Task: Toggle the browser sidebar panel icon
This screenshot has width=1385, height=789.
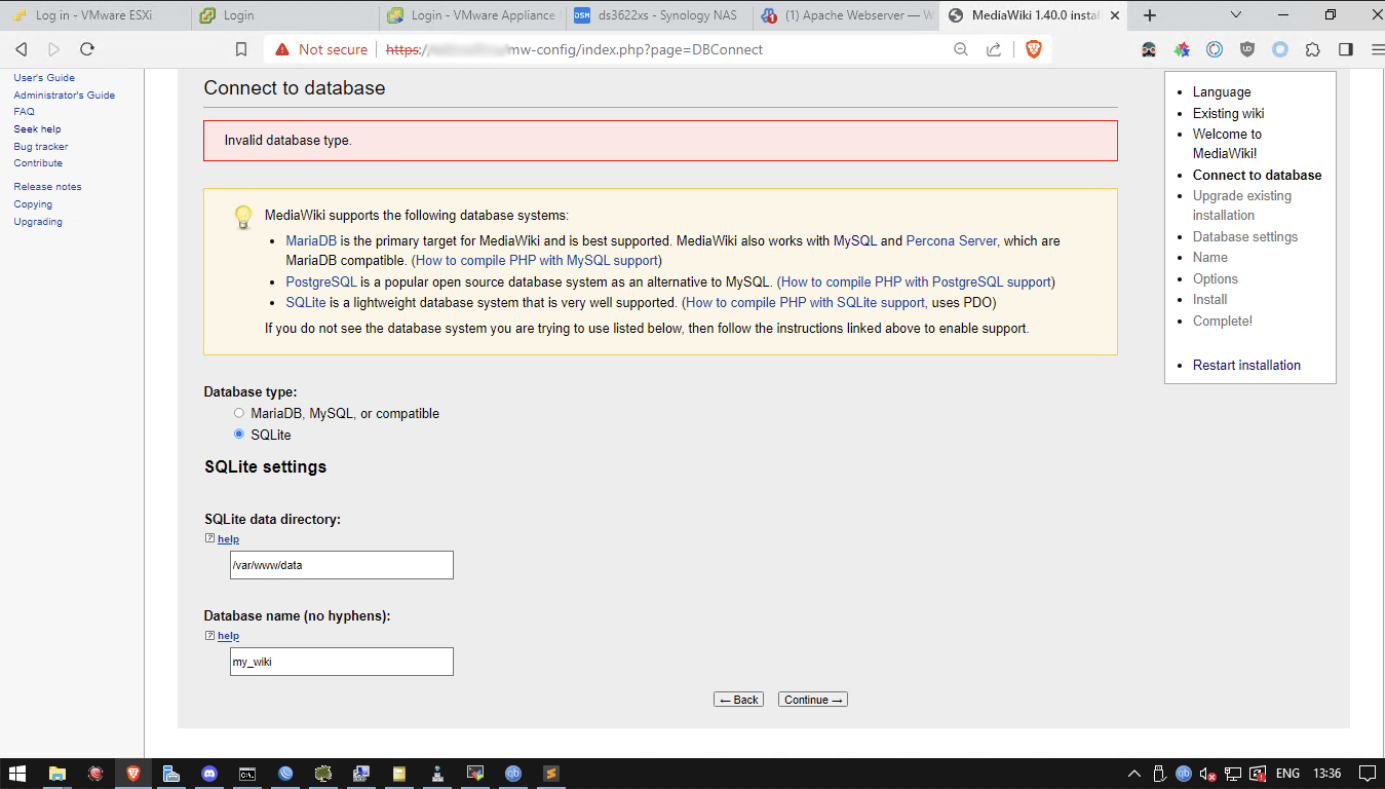Action: (x=1346, y=49)
